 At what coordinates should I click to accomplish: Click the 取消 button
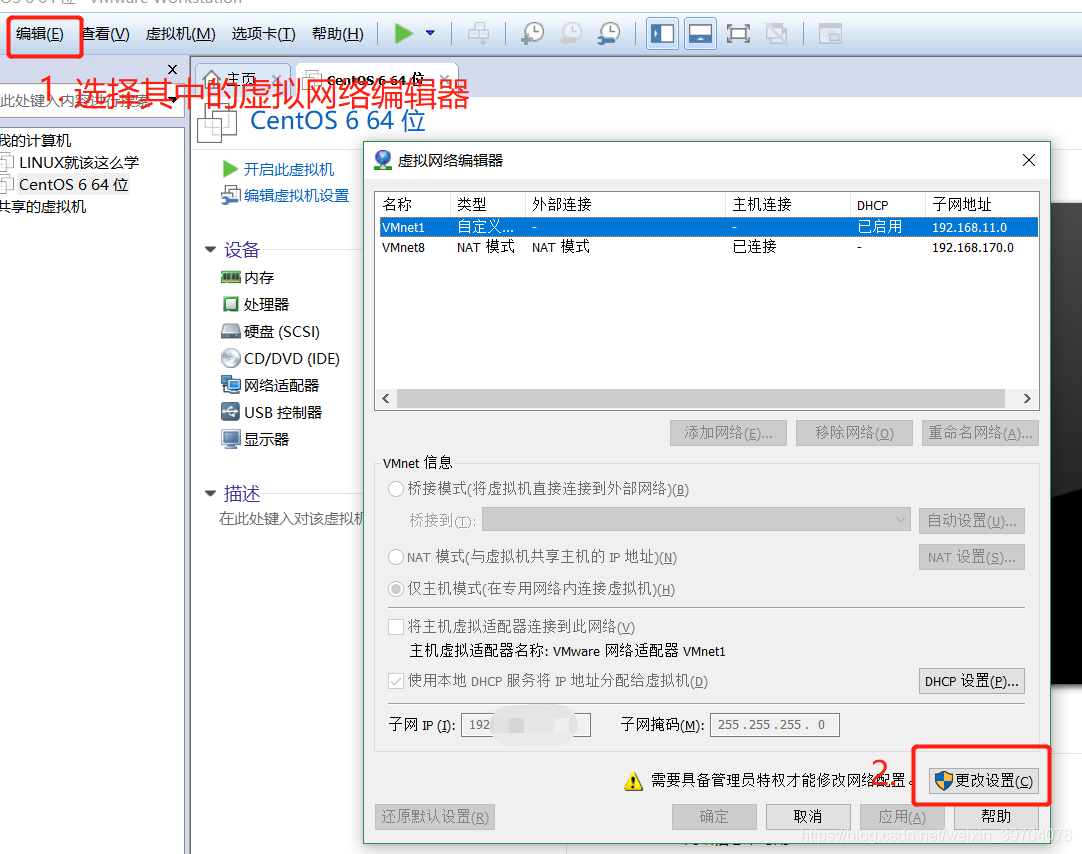tap(807, 817)
